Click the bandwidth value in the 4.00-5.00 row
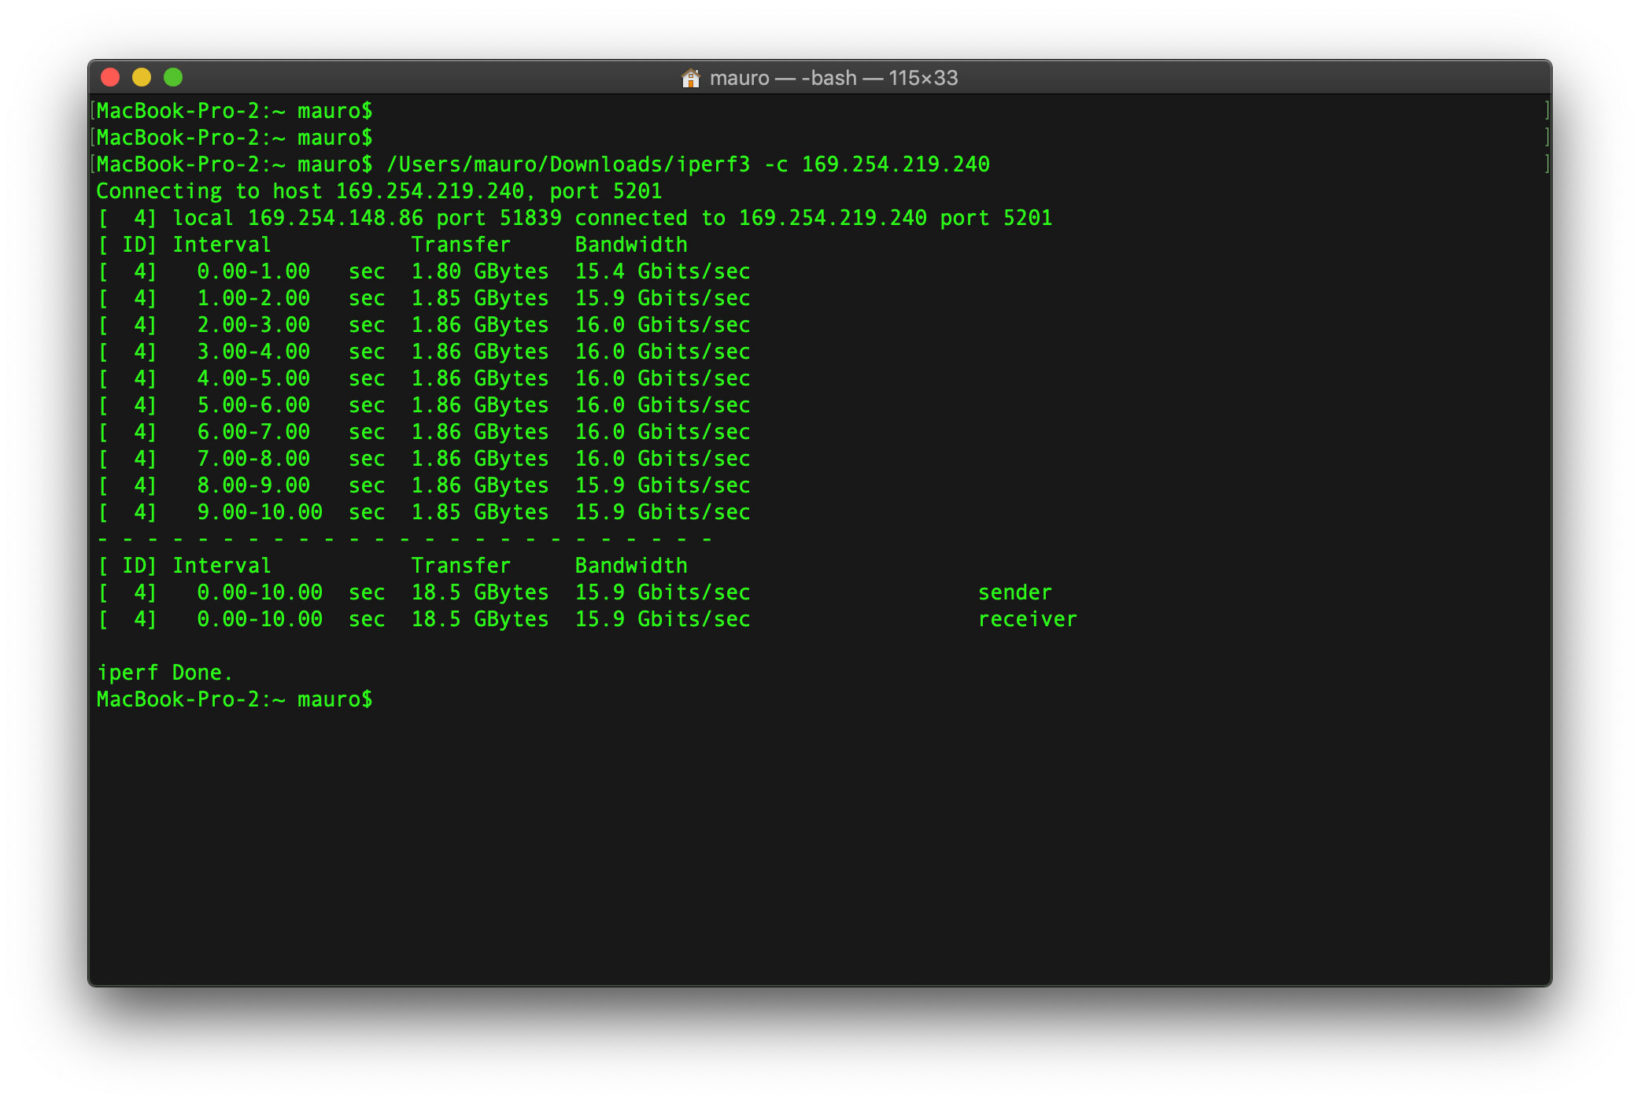The height and width of the screenshot is (1103, 1640). [662, 378]
